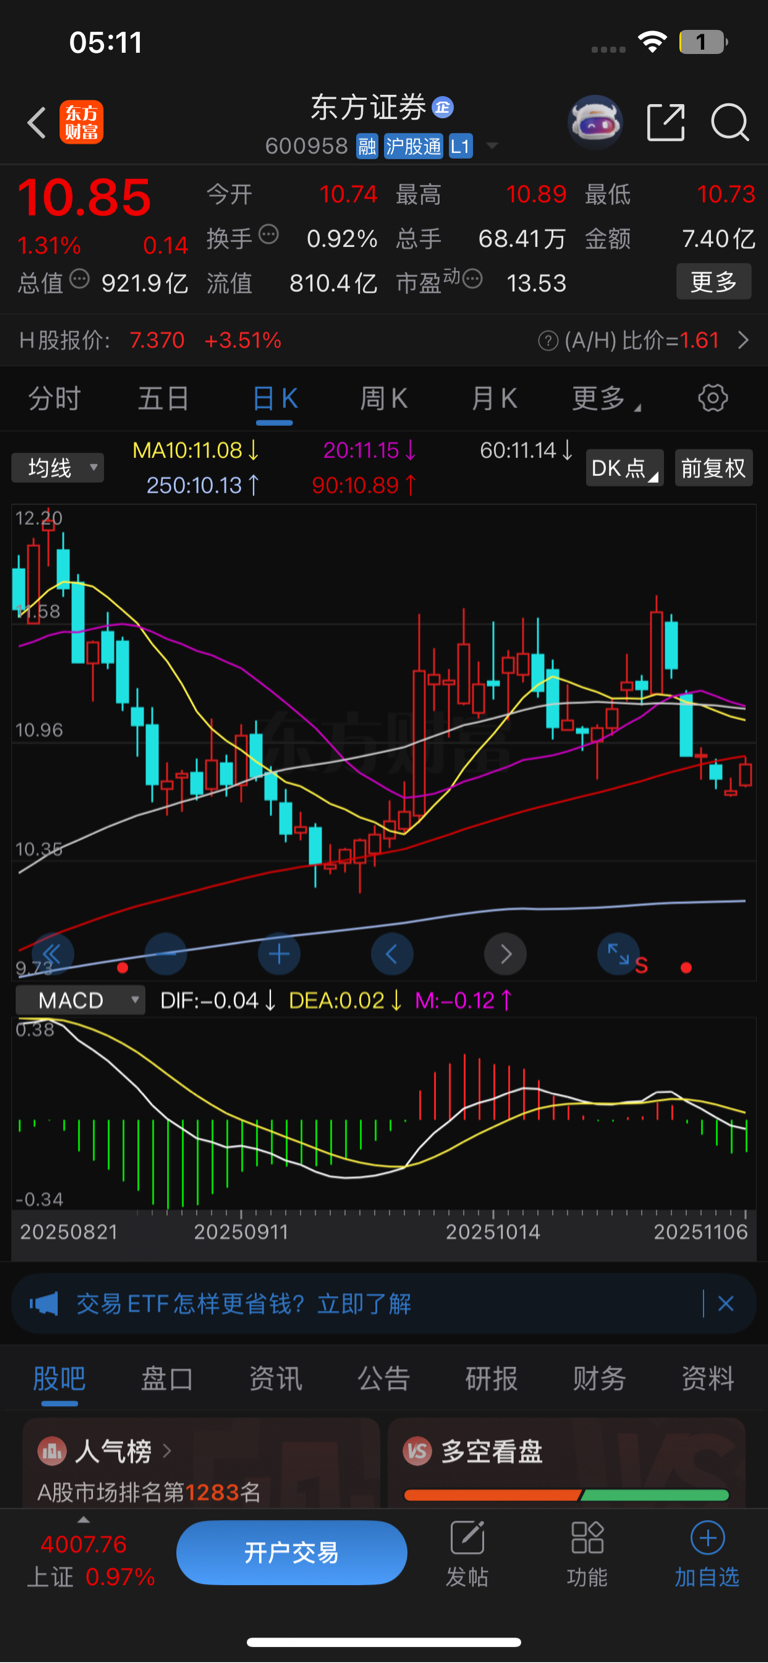Close the ETF promotion banner

click(726, 1304)
